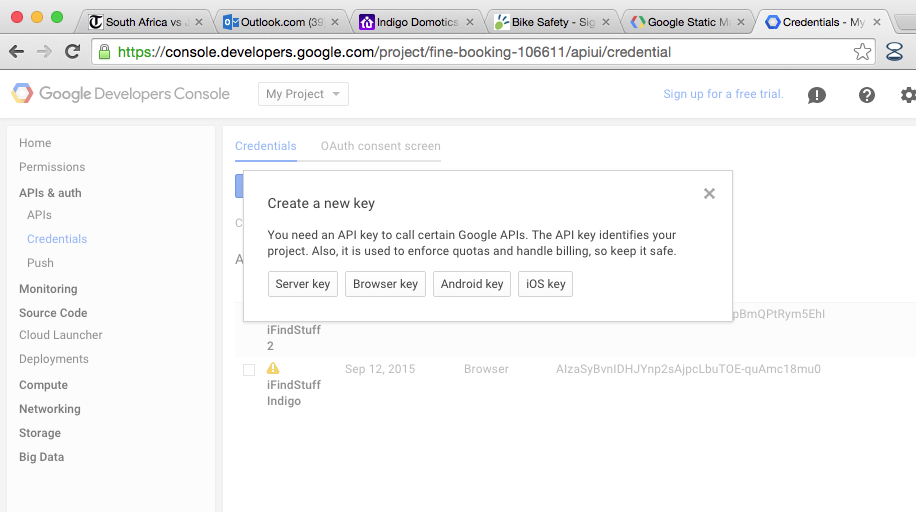
Task: Choose Browser key
Action: [386, 284]
